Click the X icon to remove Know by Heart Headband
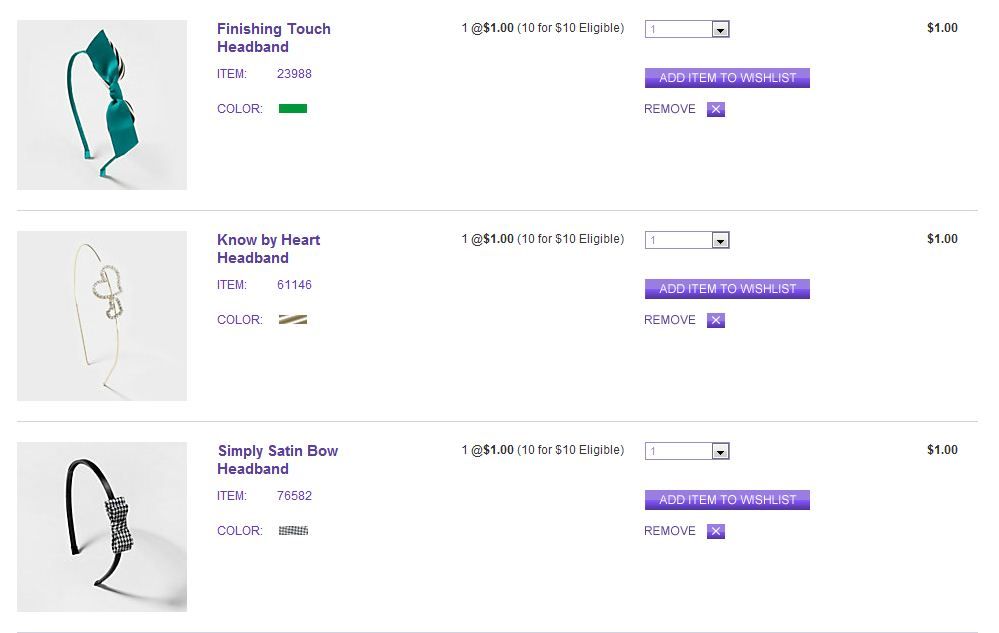The height and width of the screenshot is (633, 999). pyautogui.click(x=715, y=321)
